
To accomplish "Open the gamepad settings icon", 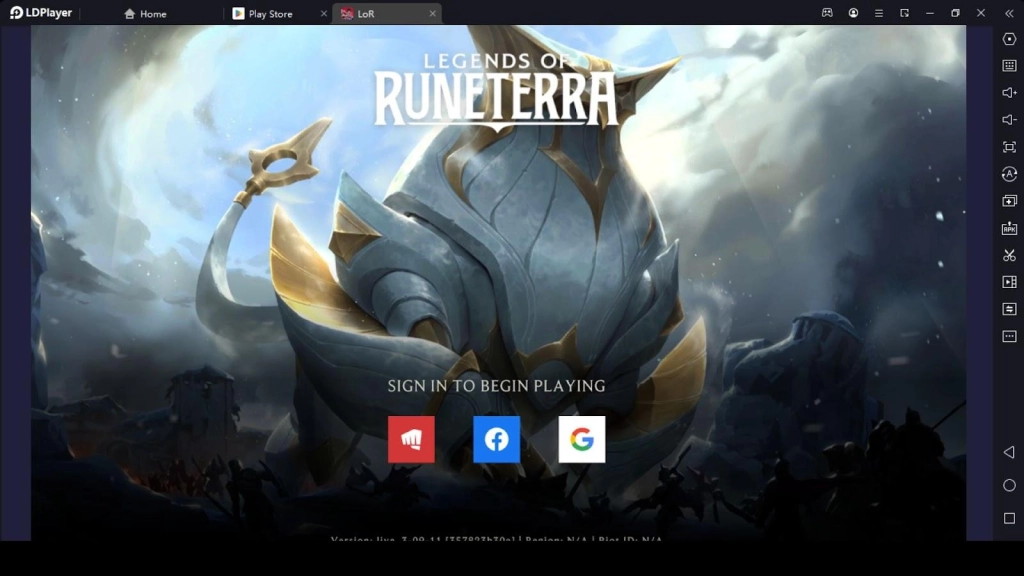I will (x=827, y=13).
